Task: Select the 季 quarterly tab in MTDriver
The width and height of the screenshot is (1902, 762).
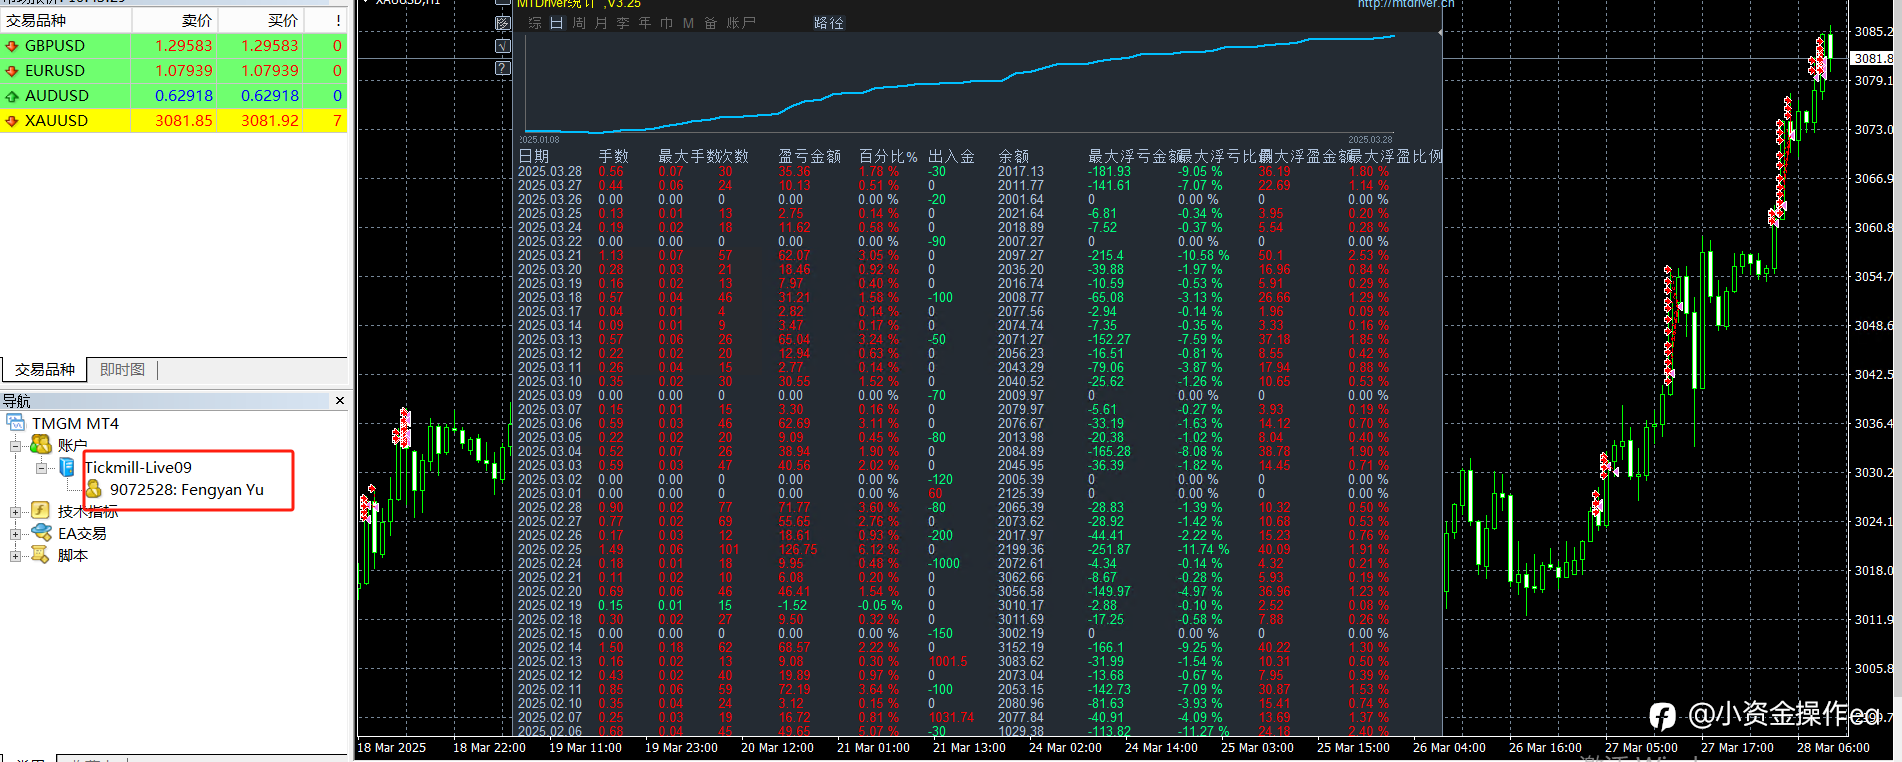Action: tap(623, 23)
